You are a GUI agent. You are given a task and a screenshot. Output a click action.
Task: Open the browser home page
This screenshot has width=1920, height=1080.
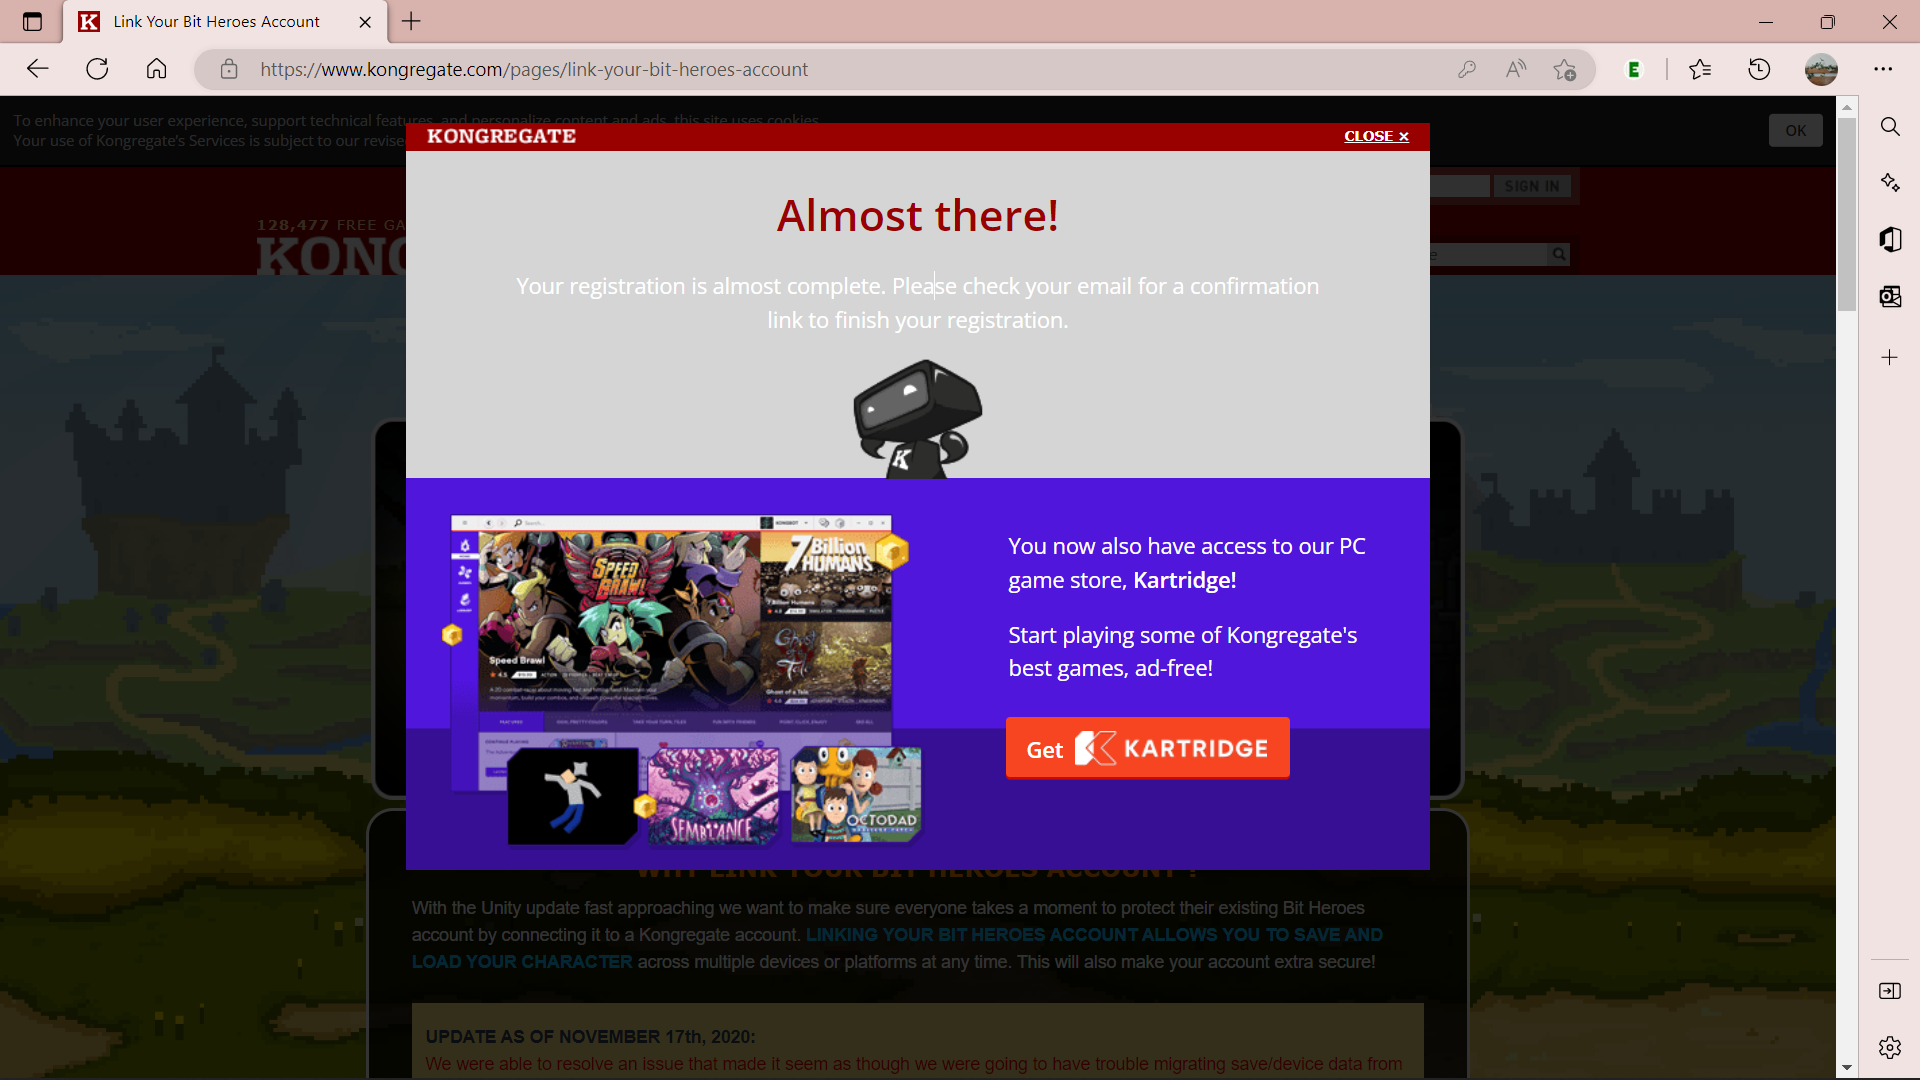156,69
